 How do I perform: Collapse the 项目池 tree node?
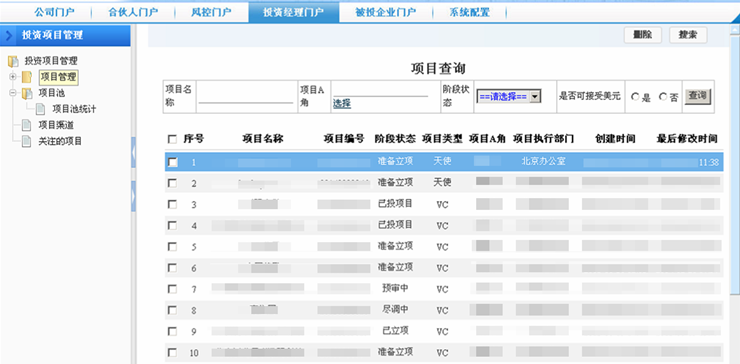coord(13,93)
